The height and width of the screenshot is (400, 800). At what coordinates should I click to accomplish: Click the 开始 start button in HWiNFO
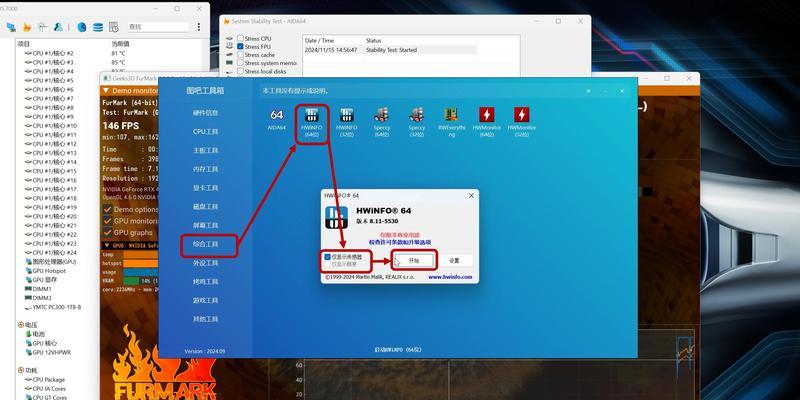[x=414, y=260]
